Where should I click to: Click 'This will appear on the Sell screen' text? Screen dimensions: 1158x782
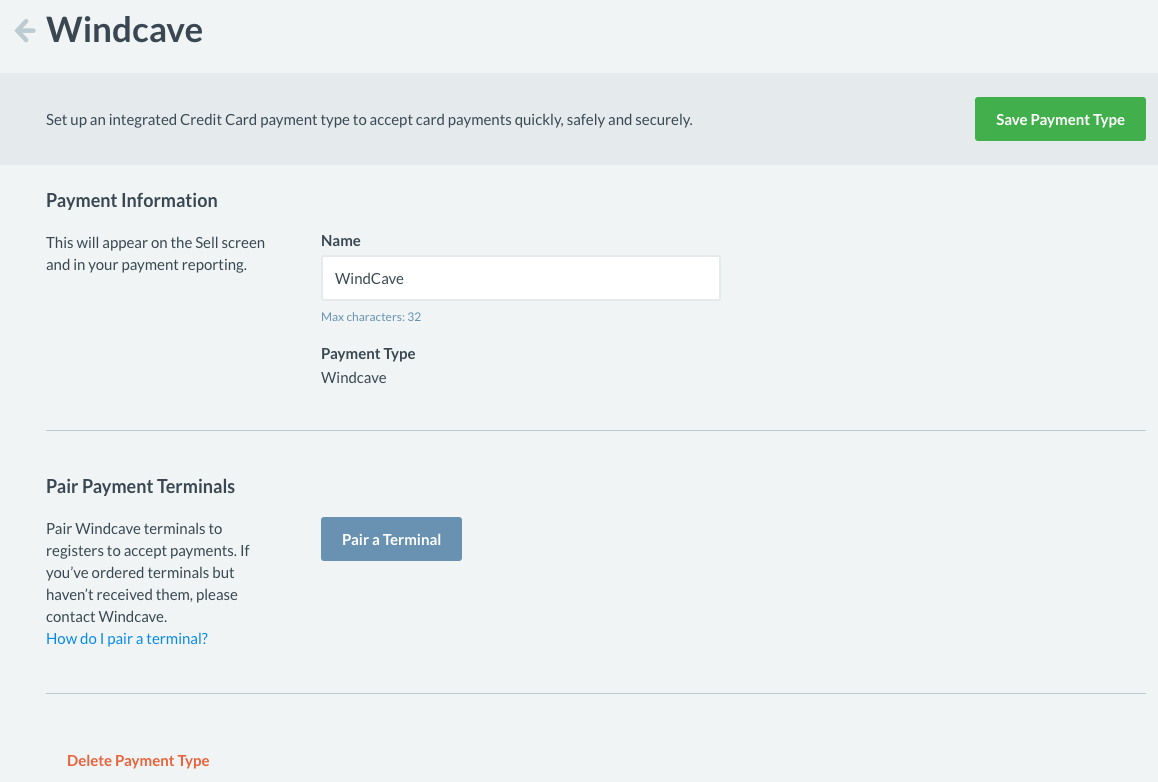tap(155, 243)
